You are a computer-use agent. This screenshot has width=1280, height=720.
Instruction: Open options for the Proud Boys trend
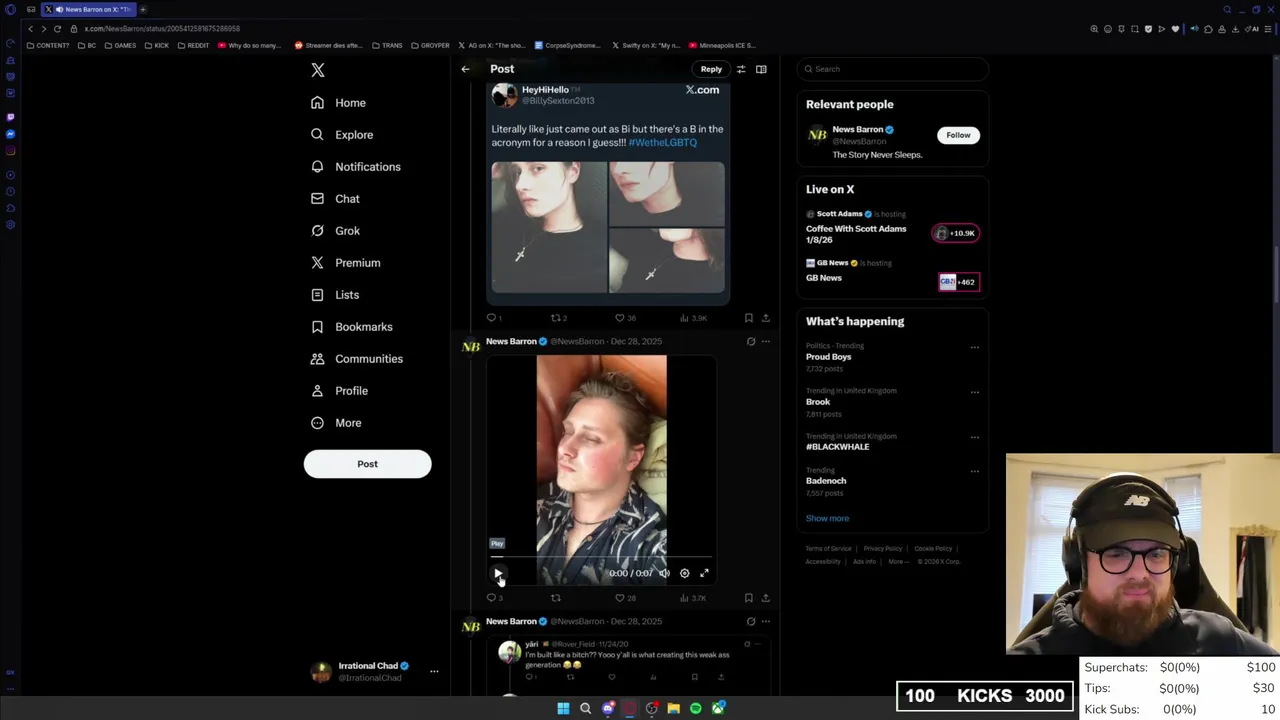tap(975, 348)
